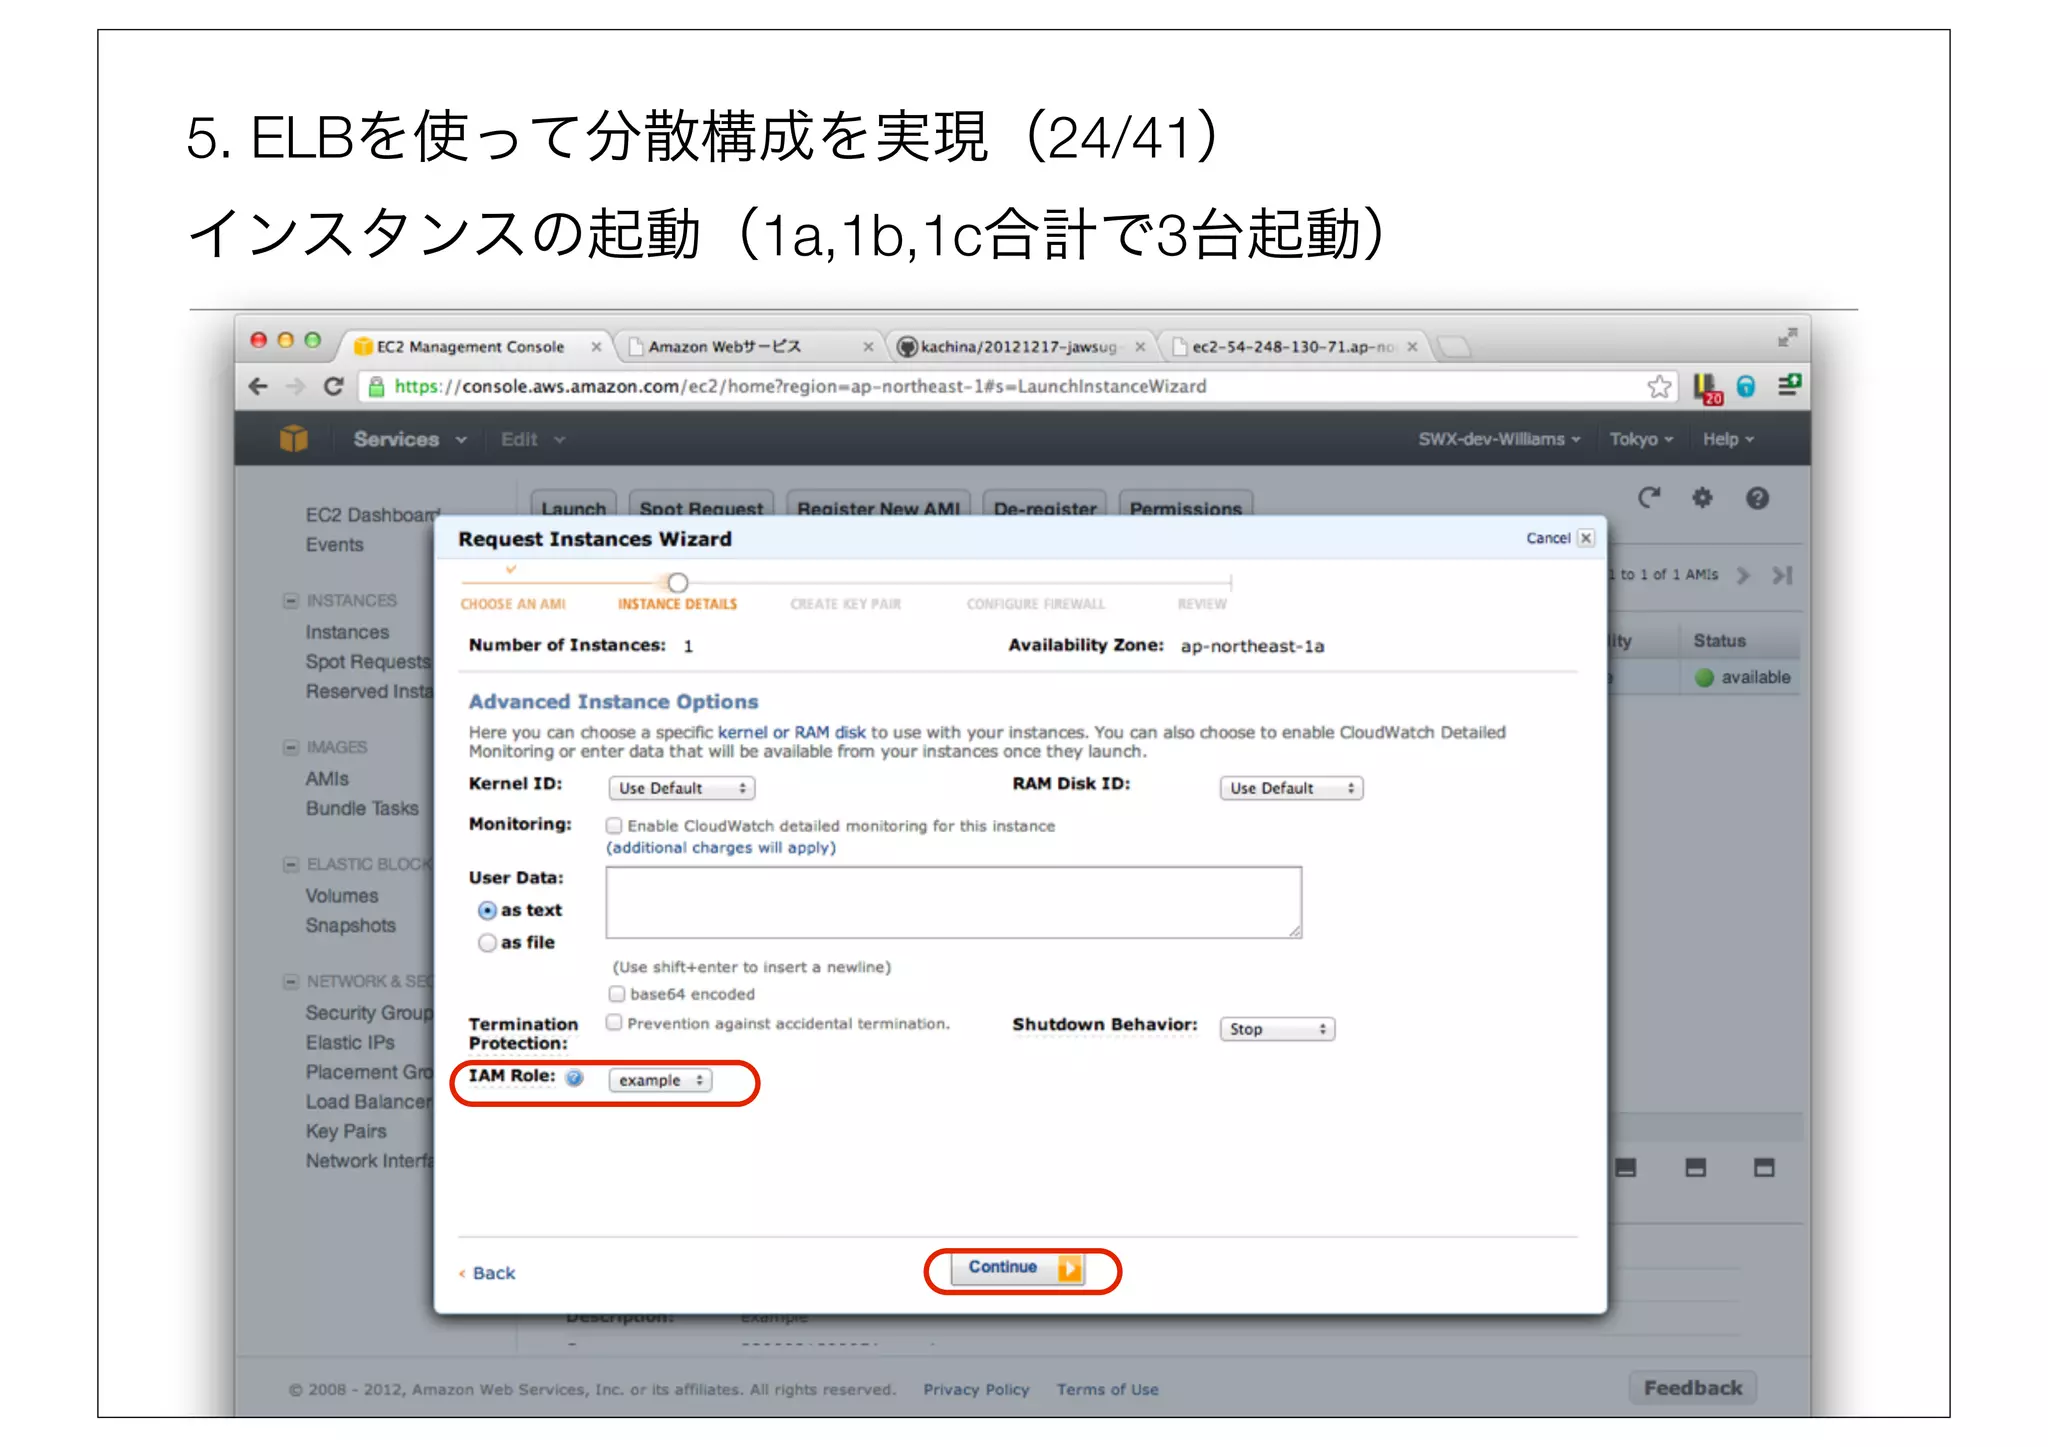Image resolution: width=2048 pixels, height=1447 pixels.
Task: Click the browser reload icon
Action: [x=334, y=387]
